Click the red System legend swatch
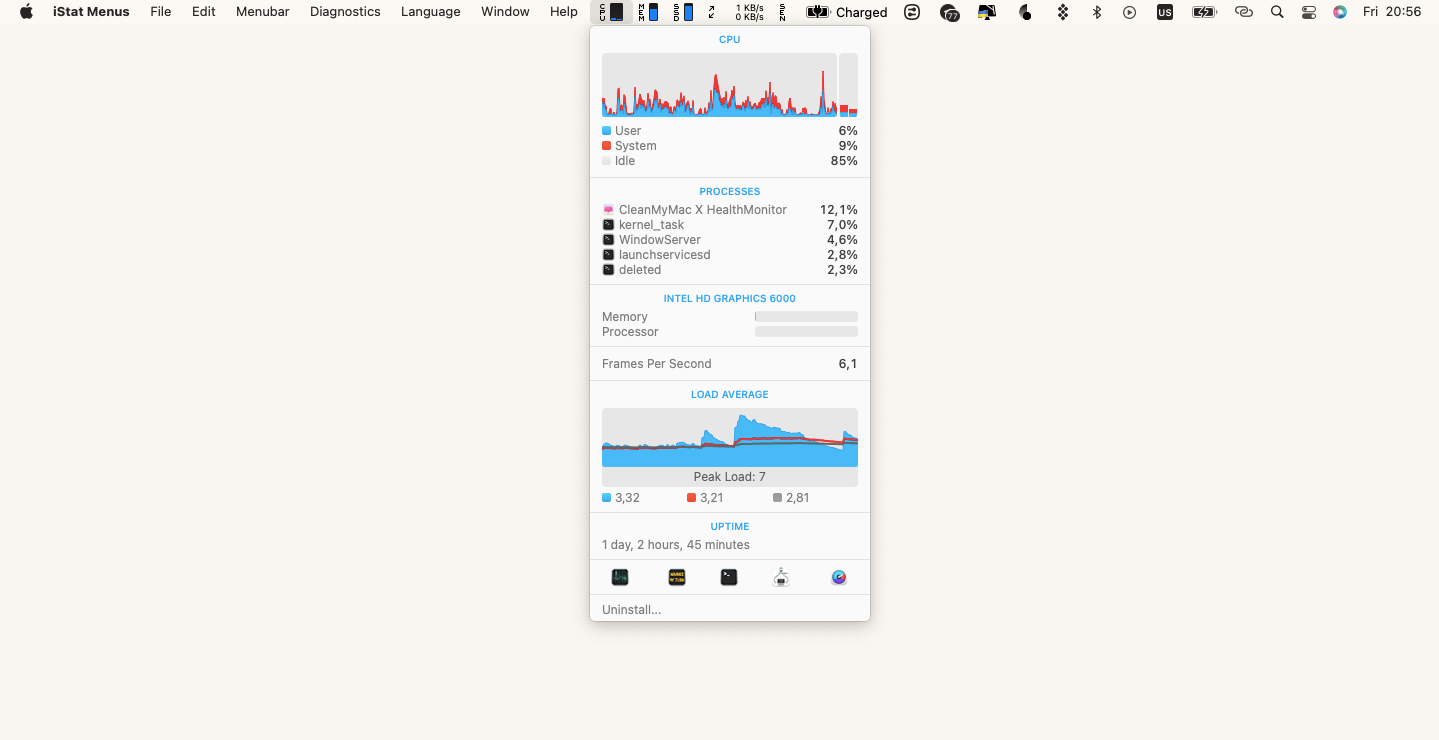This screenshot has height=740, width=1439. (x=606, y=146)
